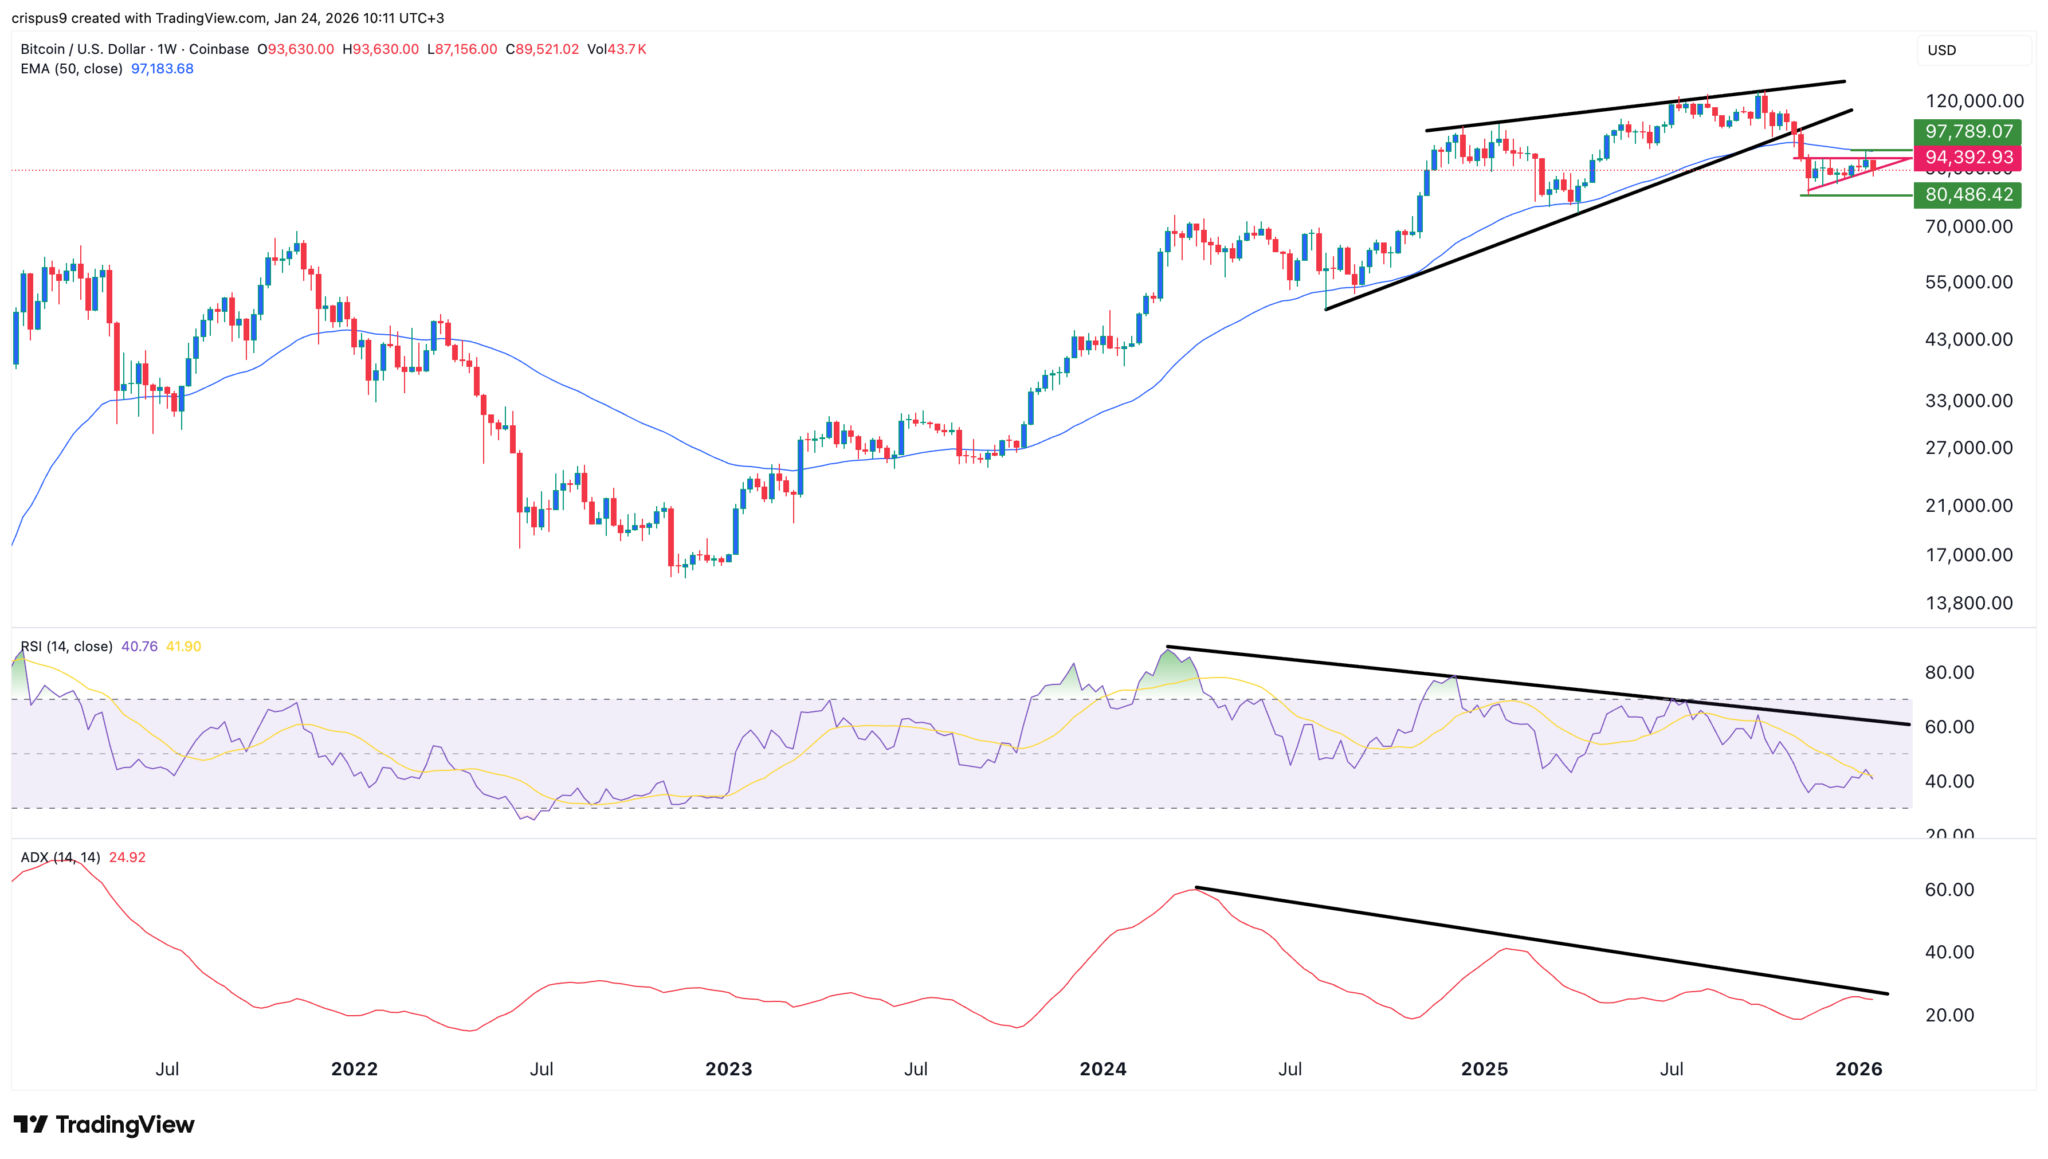The width and height of the screenshot is (2048, 1159).
Task: Click the RSI 80.00 scale label
Action: 1949,673
